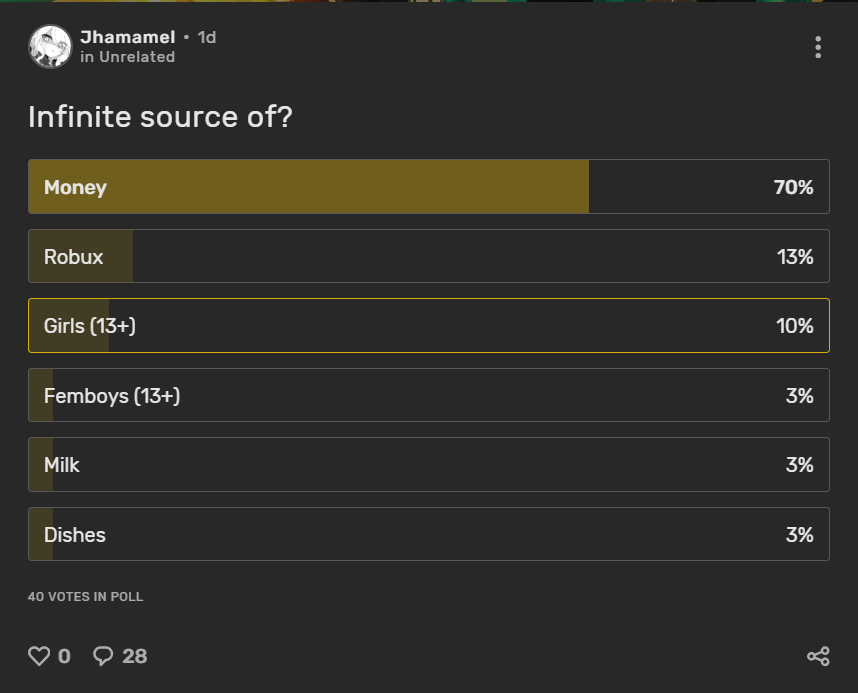Viewport: 858px width, 693px height.
Task: Click the share icon
Action: [x=818, y=656]
